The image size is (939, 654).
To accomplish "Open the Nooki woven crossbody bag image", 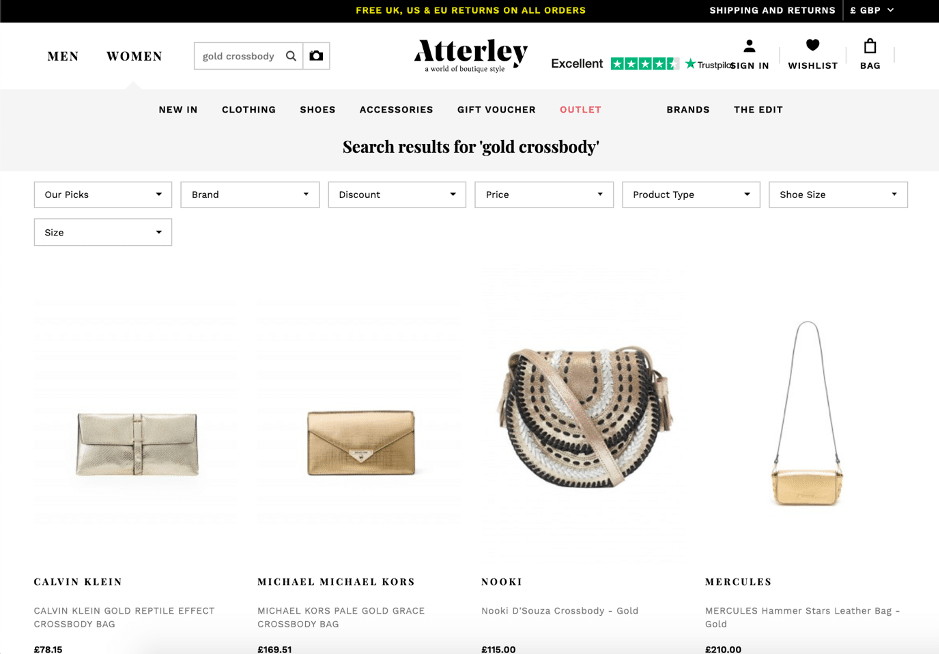I will pos(584,416).
